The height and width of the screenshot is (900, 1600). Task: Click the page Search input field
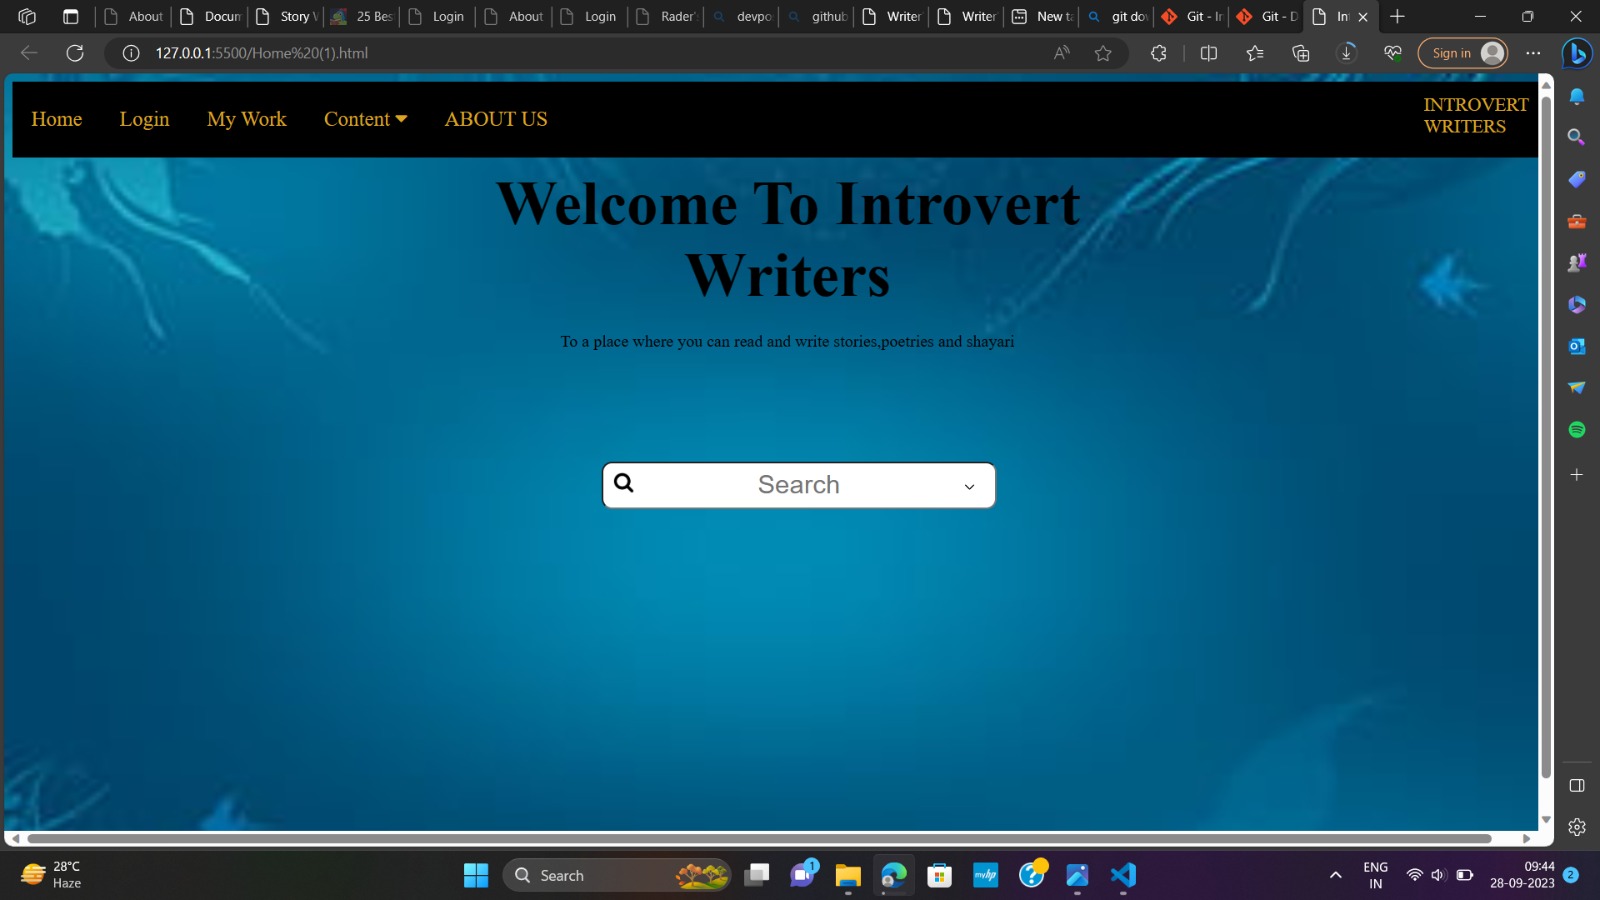tap(799, 485)
